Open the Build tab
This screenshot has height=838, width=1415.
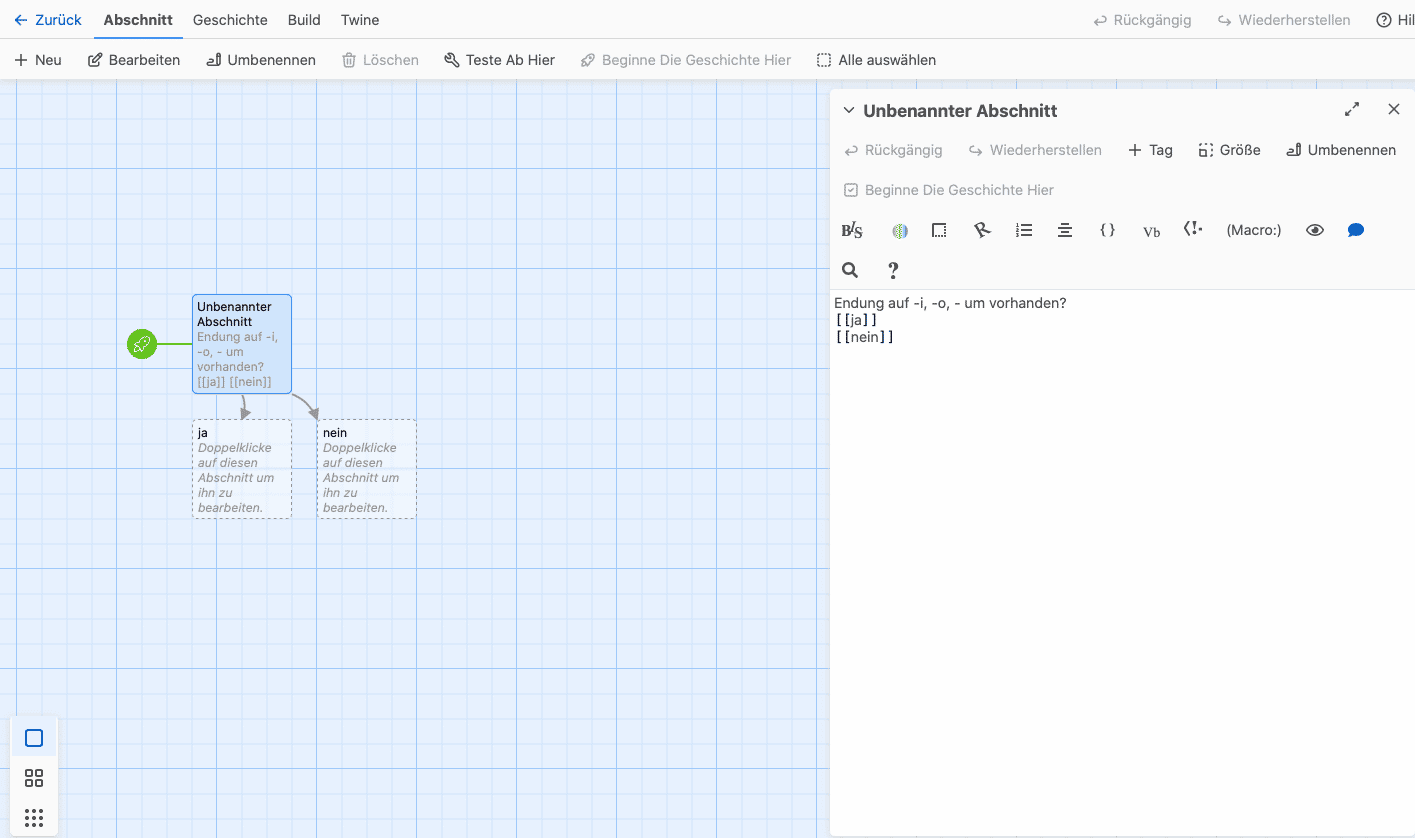(304, 20)
